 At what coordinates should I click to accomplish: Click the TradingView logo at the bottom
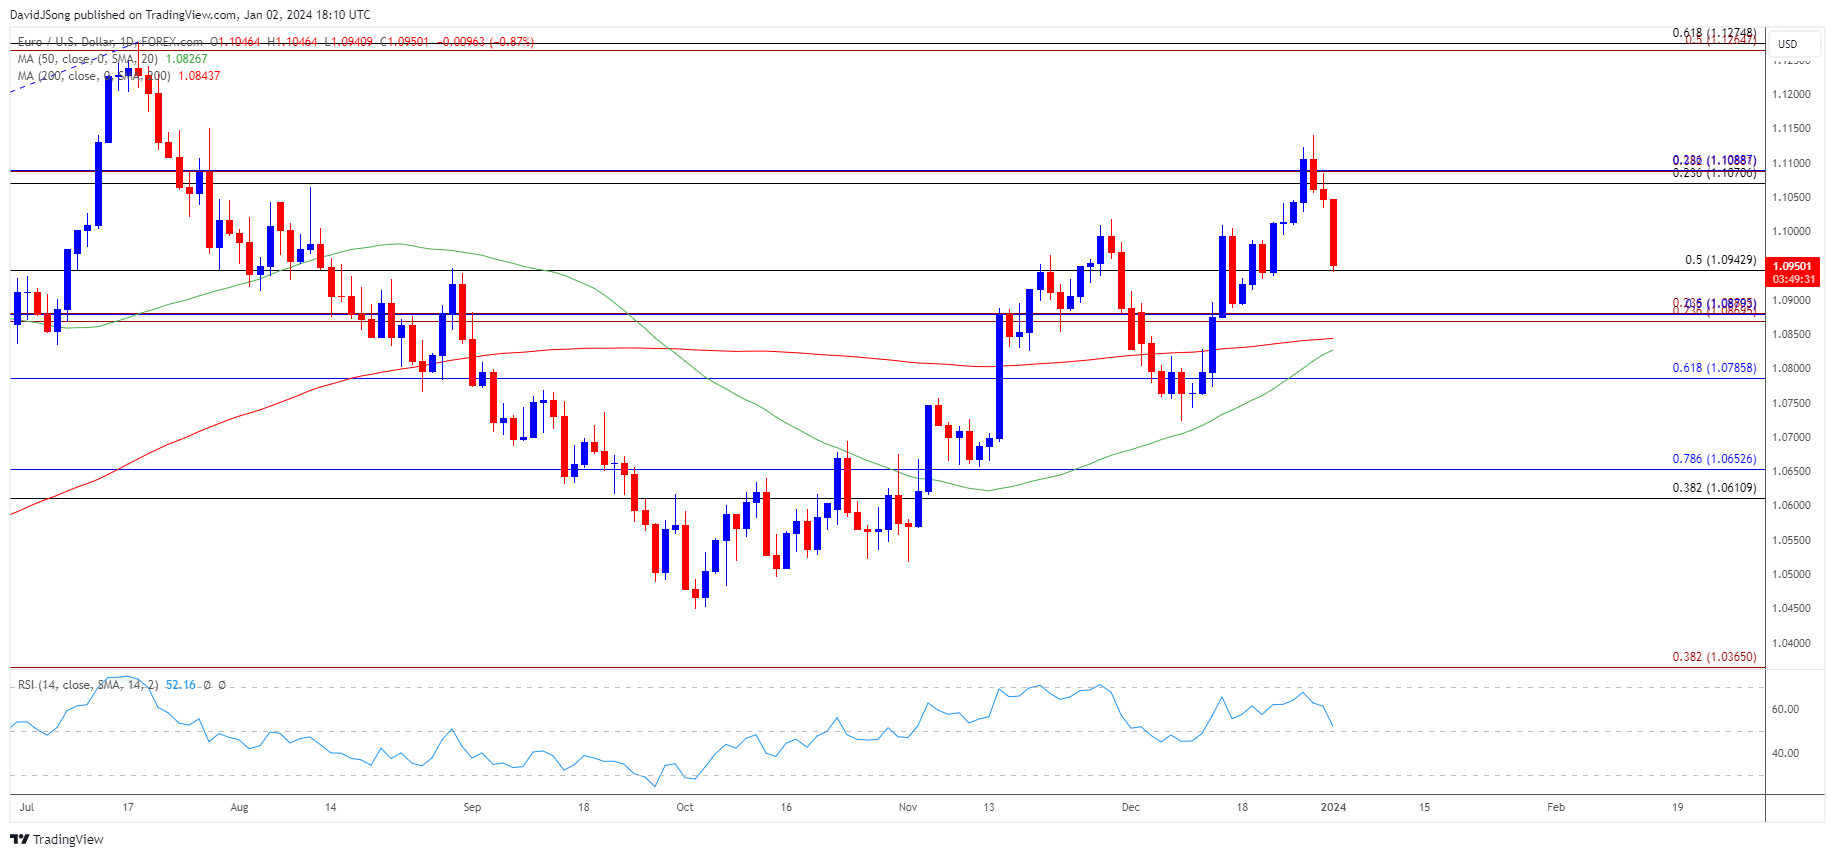tap(57, 839)
